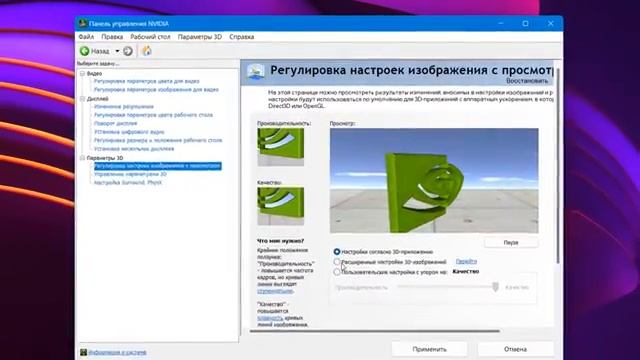Open Регулировка размера и положения рабочего стола

click(x=158, y=140)
